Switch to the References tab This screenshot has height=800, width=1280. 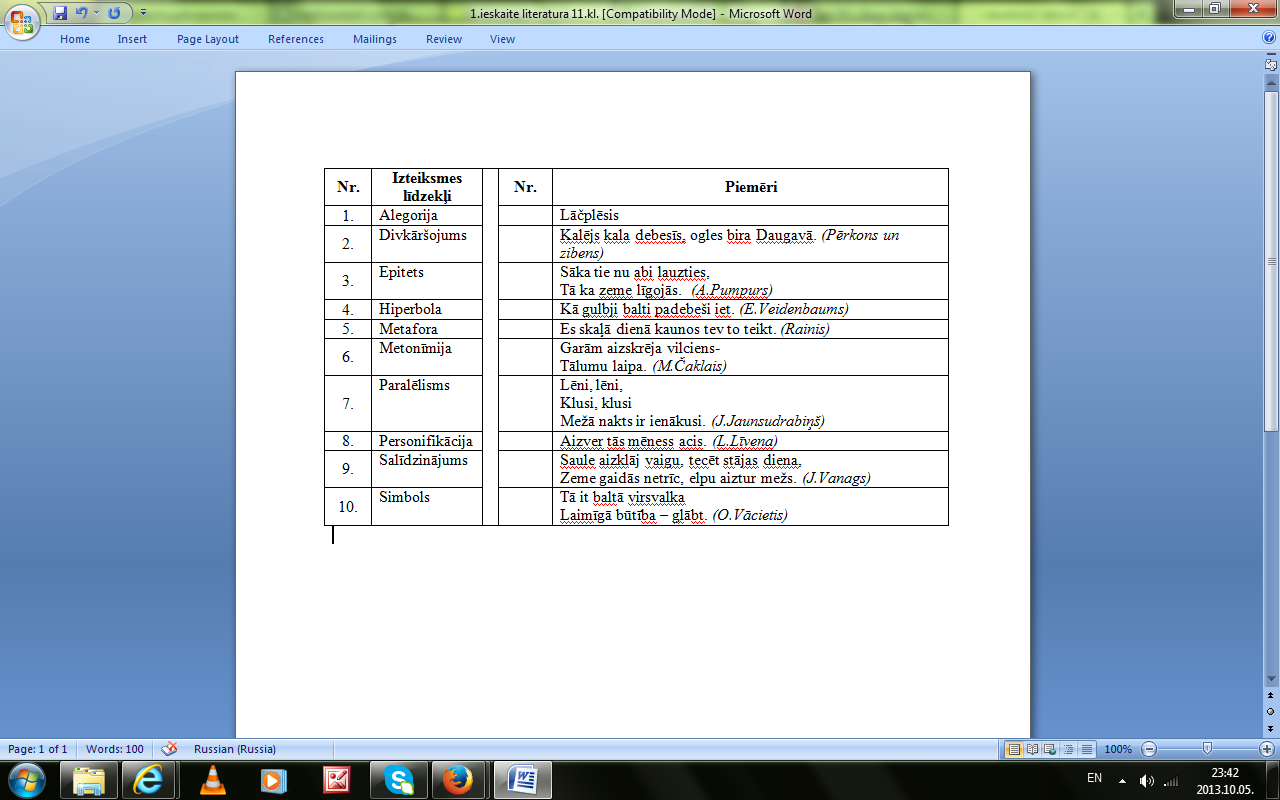point(296,39)
